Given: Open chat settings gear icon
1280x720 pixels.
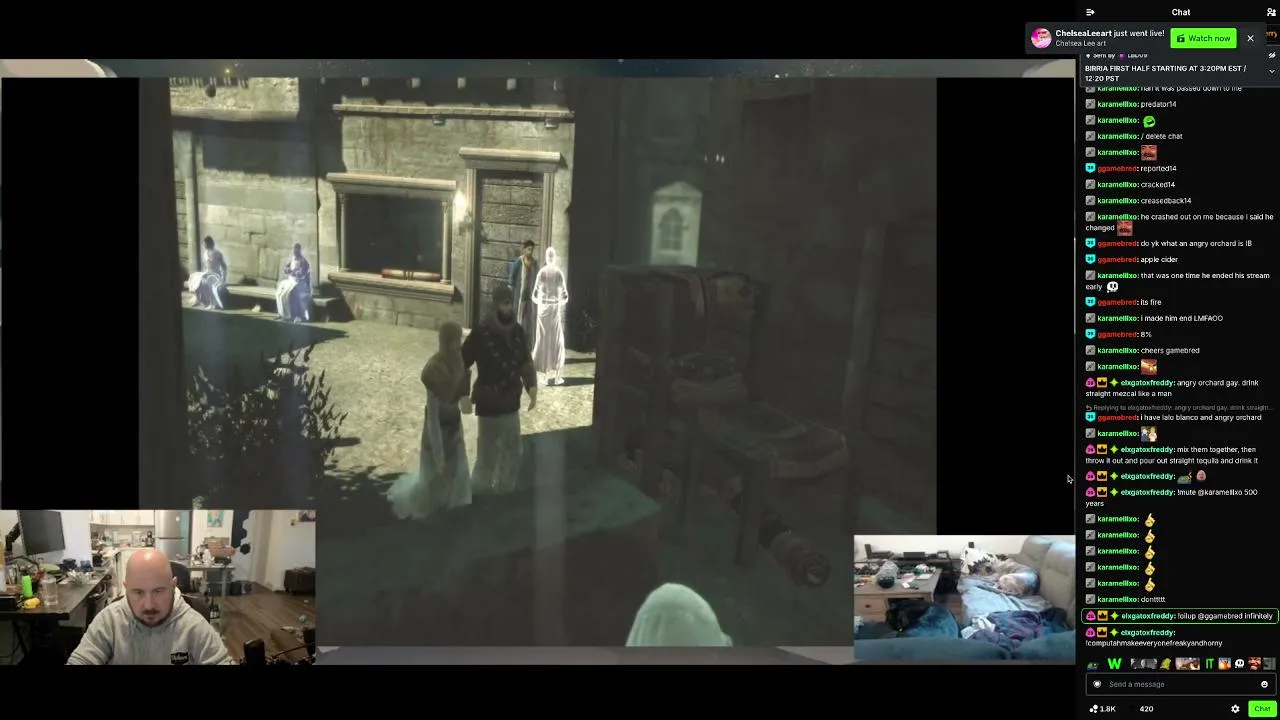Looking at the screenshot, I should (x=1235, y=709).
